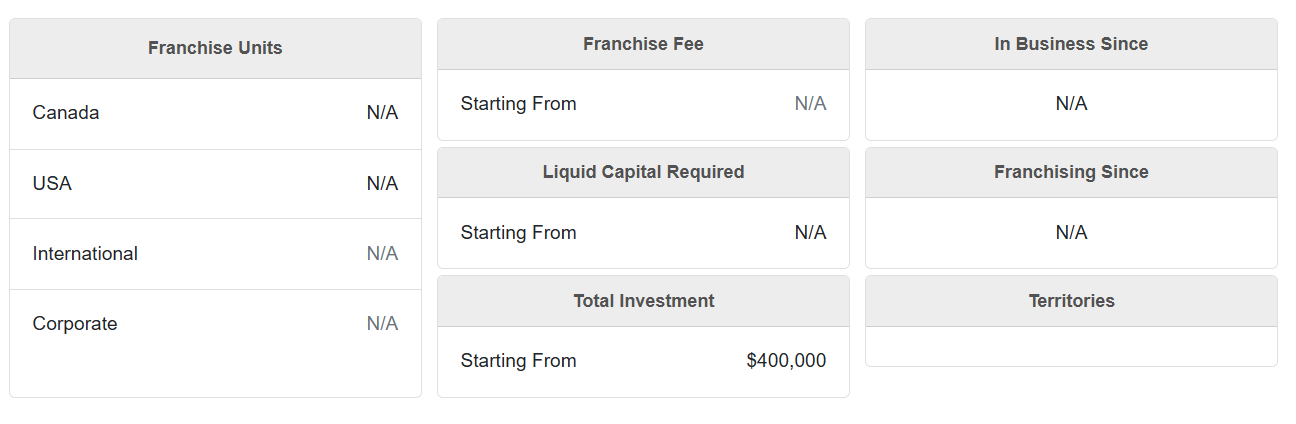Click the Territories panel header
The width and height of the screenshot is (1296, 424).
1071,301
